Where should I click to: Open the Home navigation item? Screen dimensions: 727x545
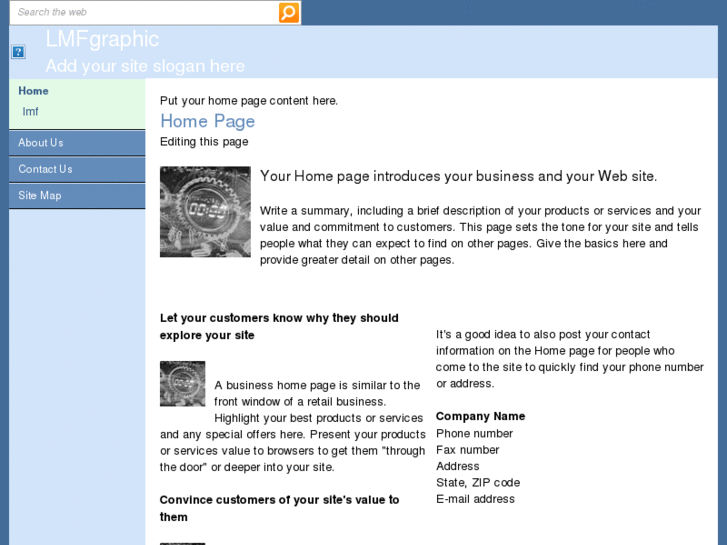coord(33,91)
